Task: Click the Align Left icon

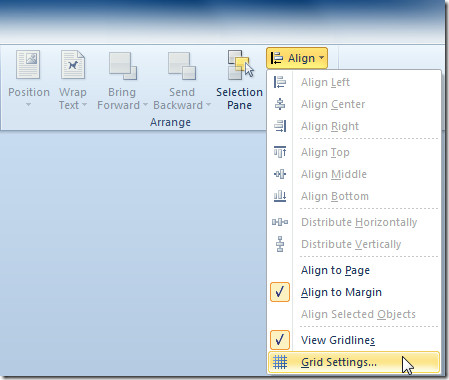Action: [x=280, y=82]
